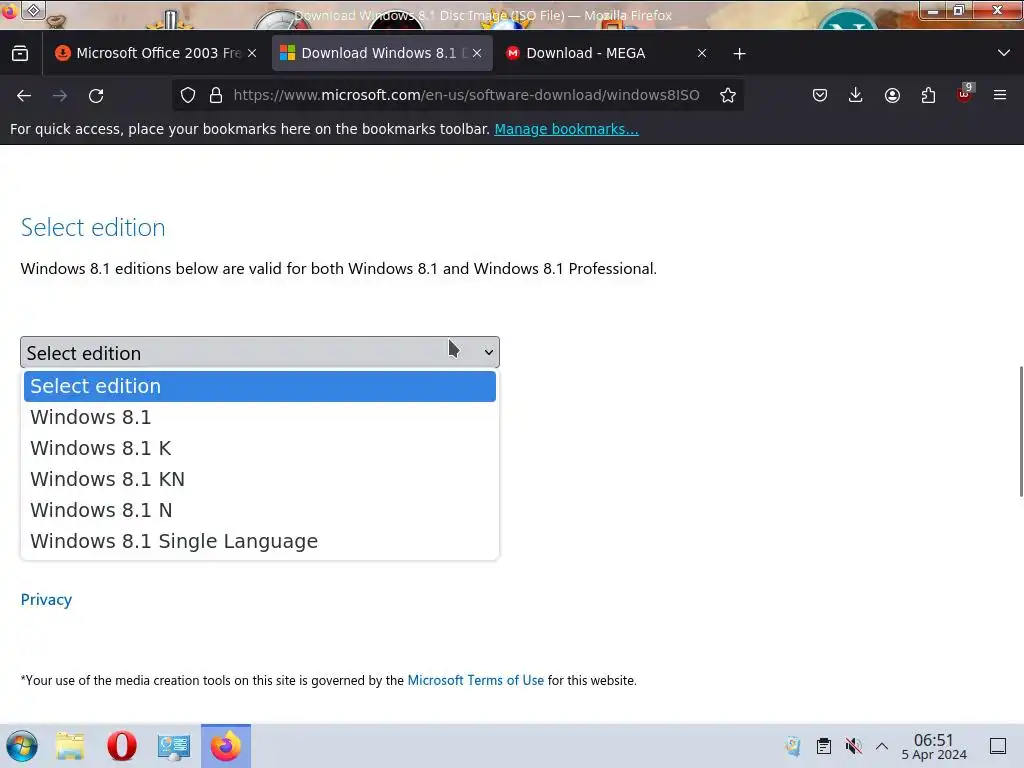The image size is (1024, 768).
Task: Select Windows 8.1 N option
Action: (260, 510)
